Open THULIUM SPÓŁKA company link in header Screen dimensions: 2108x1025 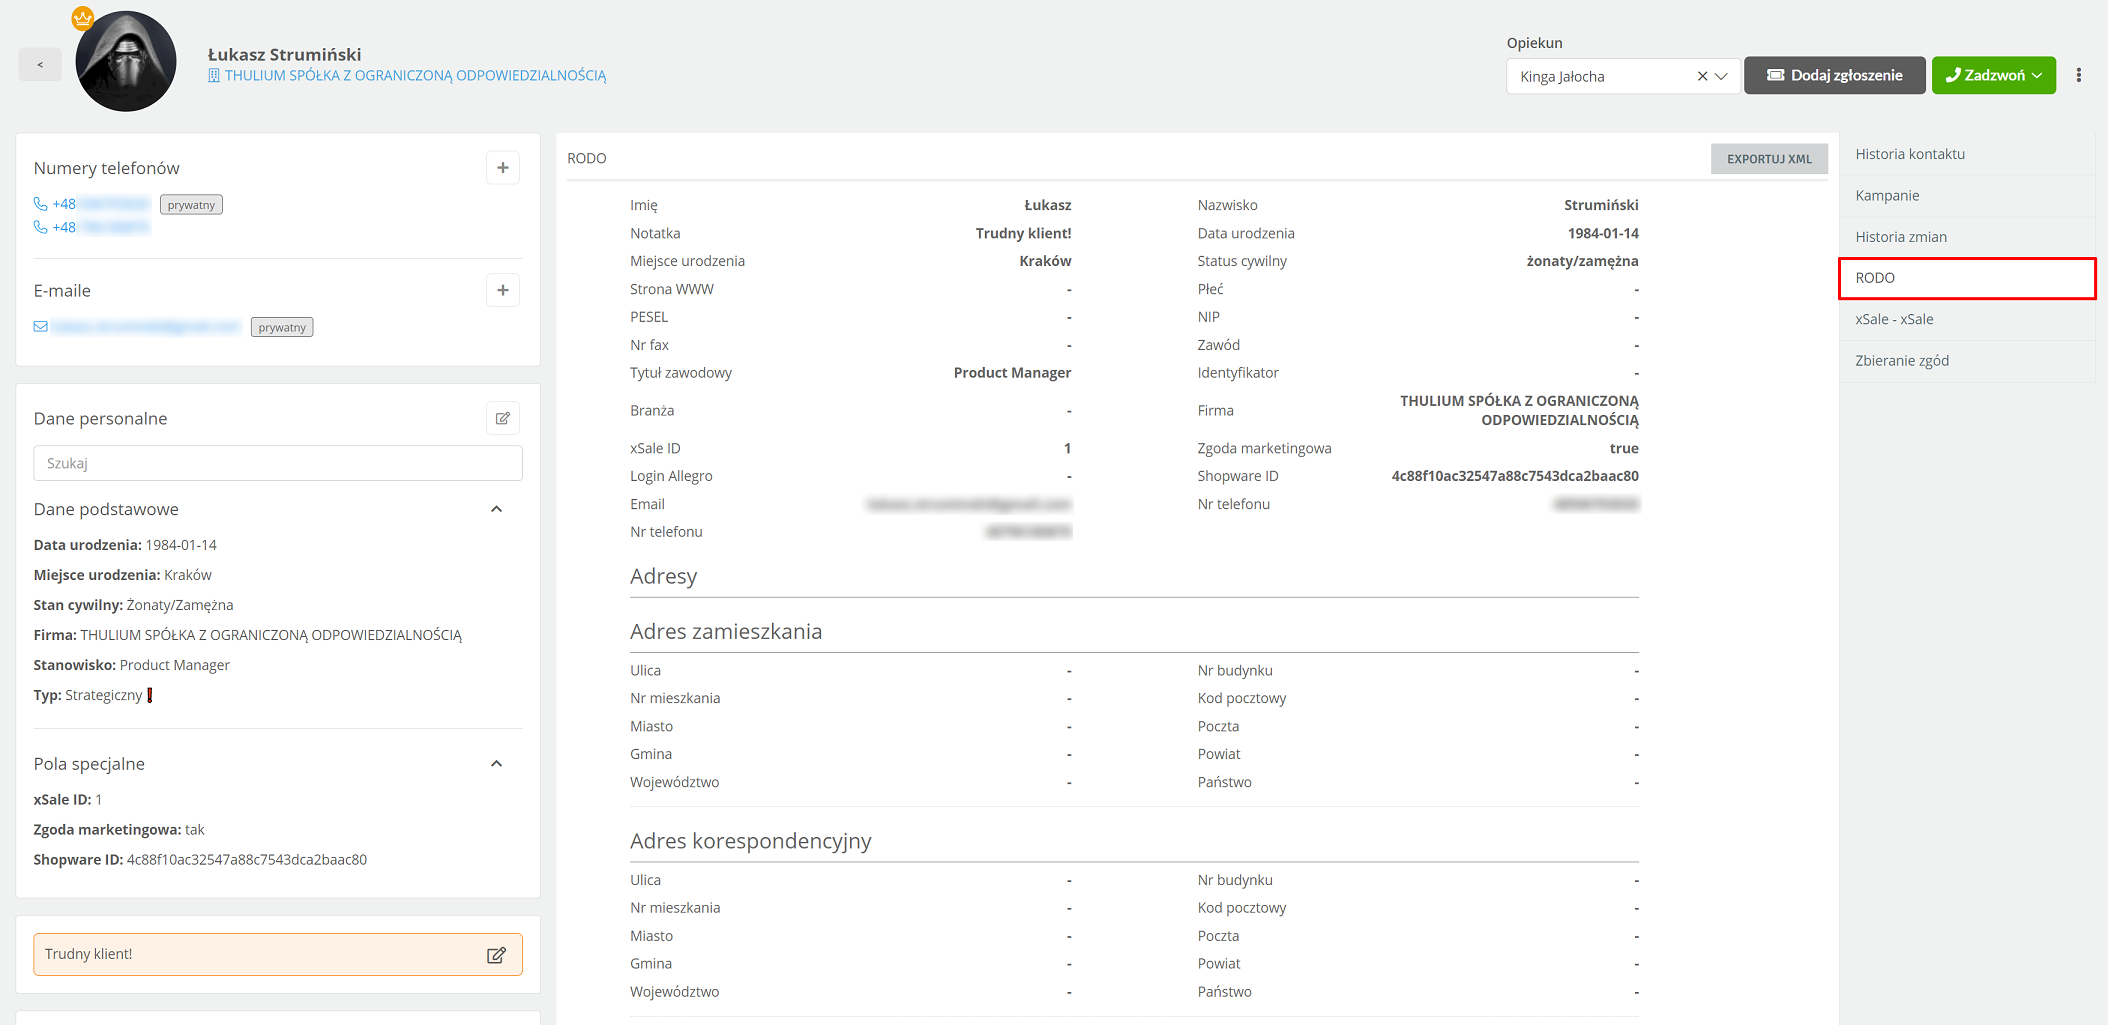tap(415, 76)
